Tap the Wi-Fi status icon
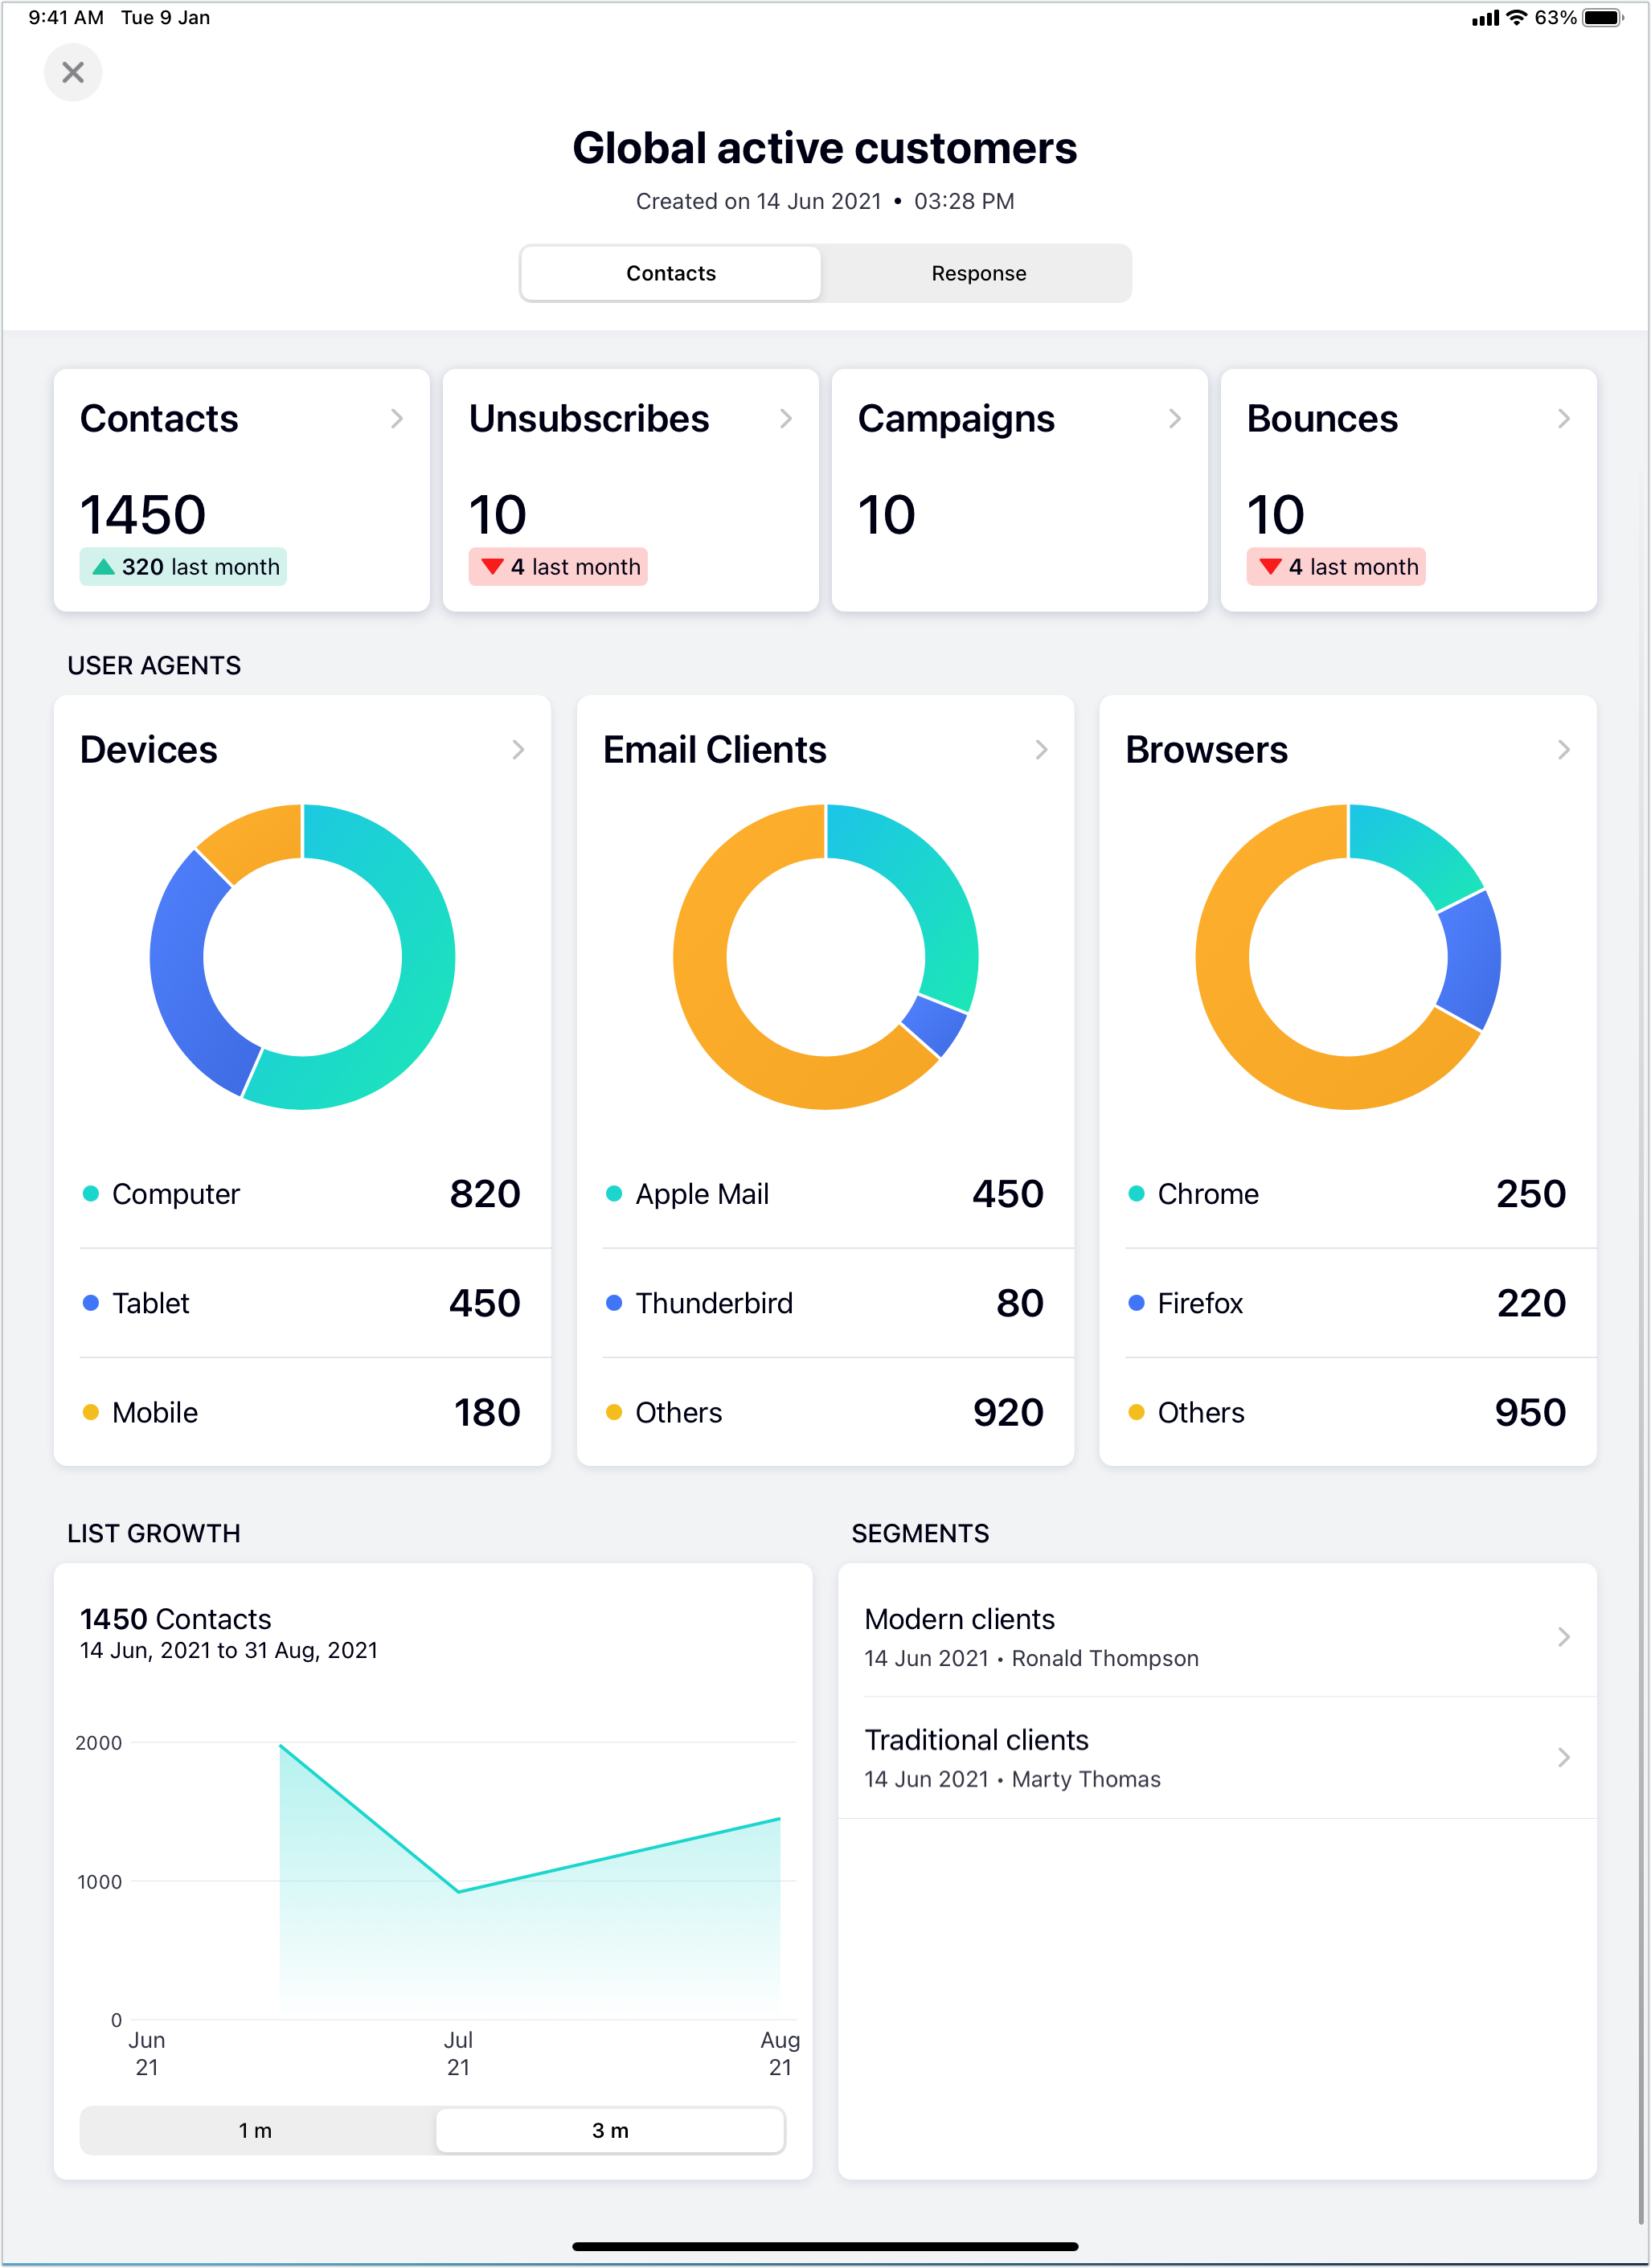Screen dimensions: 1651x2268 tap(1516, 18)
